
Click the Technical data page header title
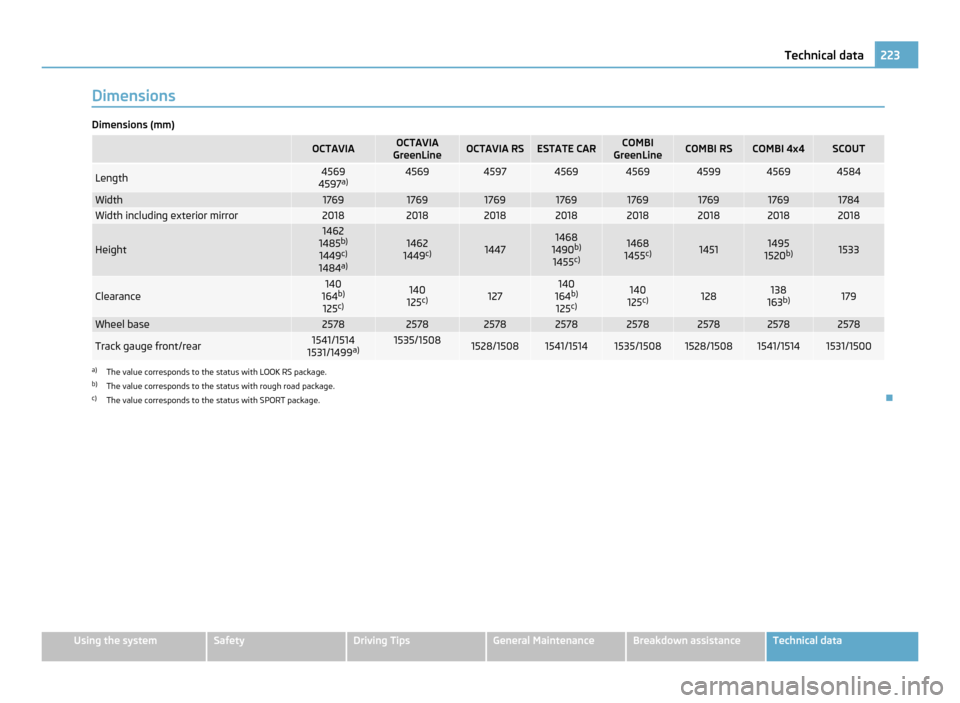[823, 55]
